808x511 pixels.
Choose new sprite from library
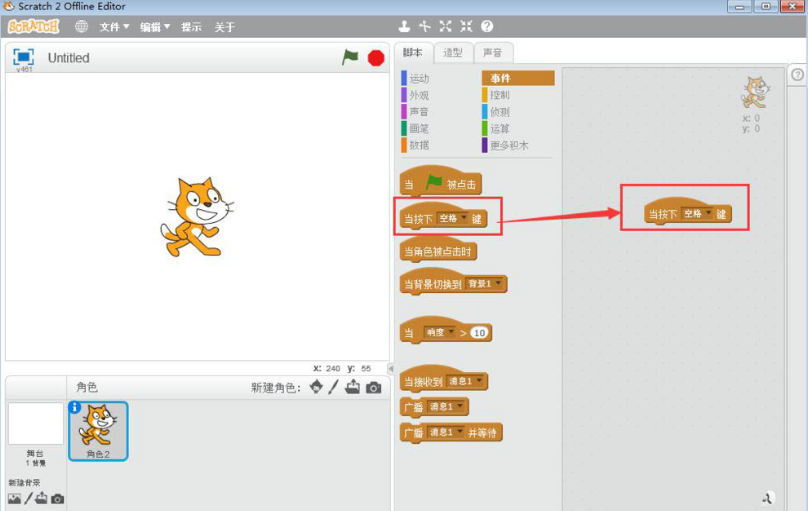tap(316, 387)
